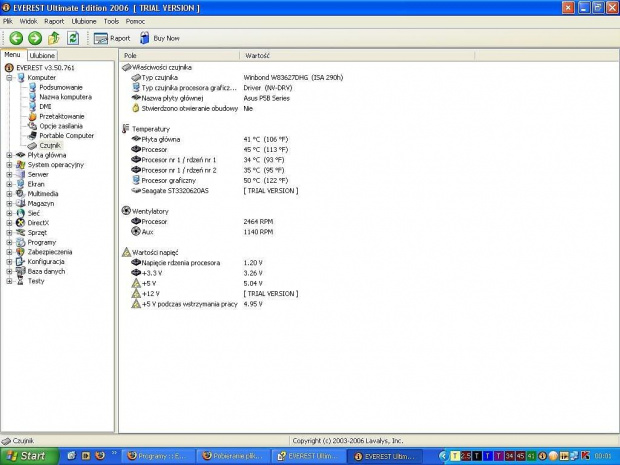Open Opcje zasilania in the tree

pos(61,126)
